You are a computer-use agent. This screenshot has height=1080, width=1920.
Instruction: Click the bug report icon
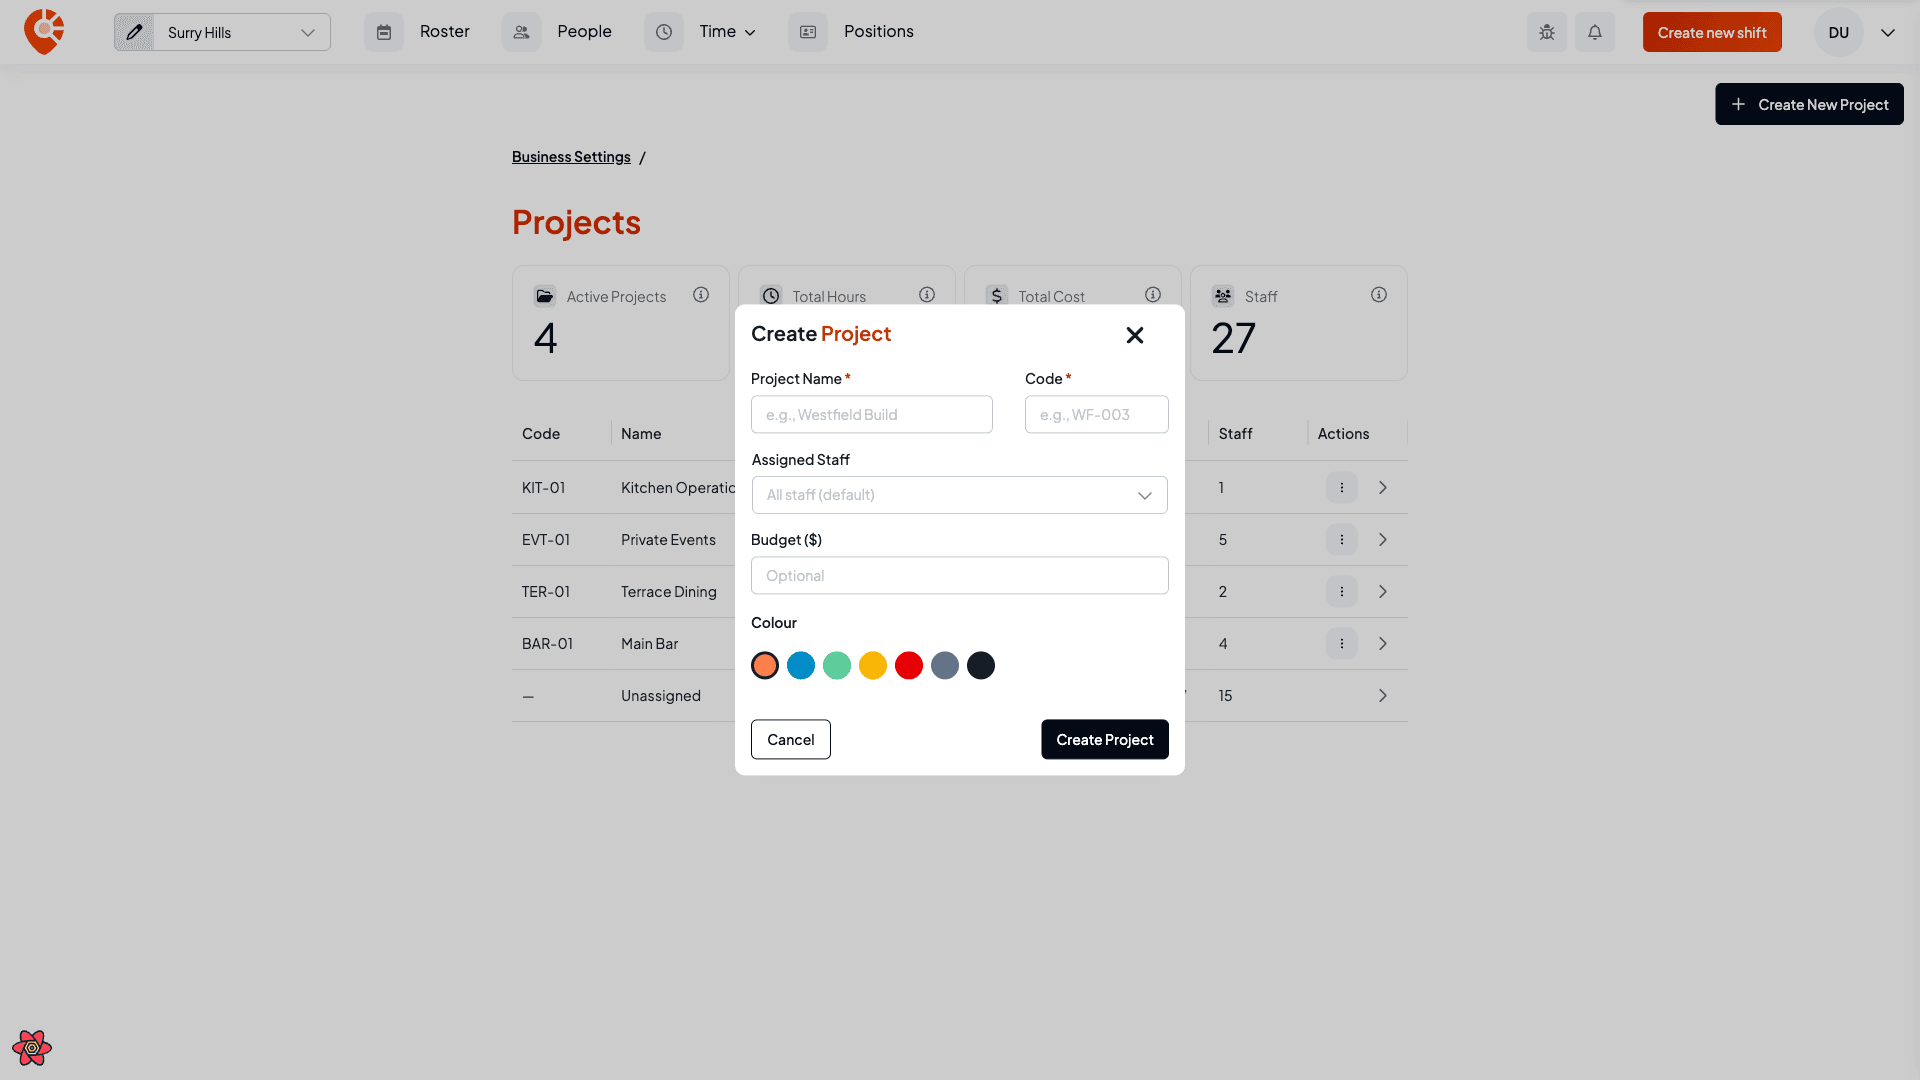[1547, 32]
